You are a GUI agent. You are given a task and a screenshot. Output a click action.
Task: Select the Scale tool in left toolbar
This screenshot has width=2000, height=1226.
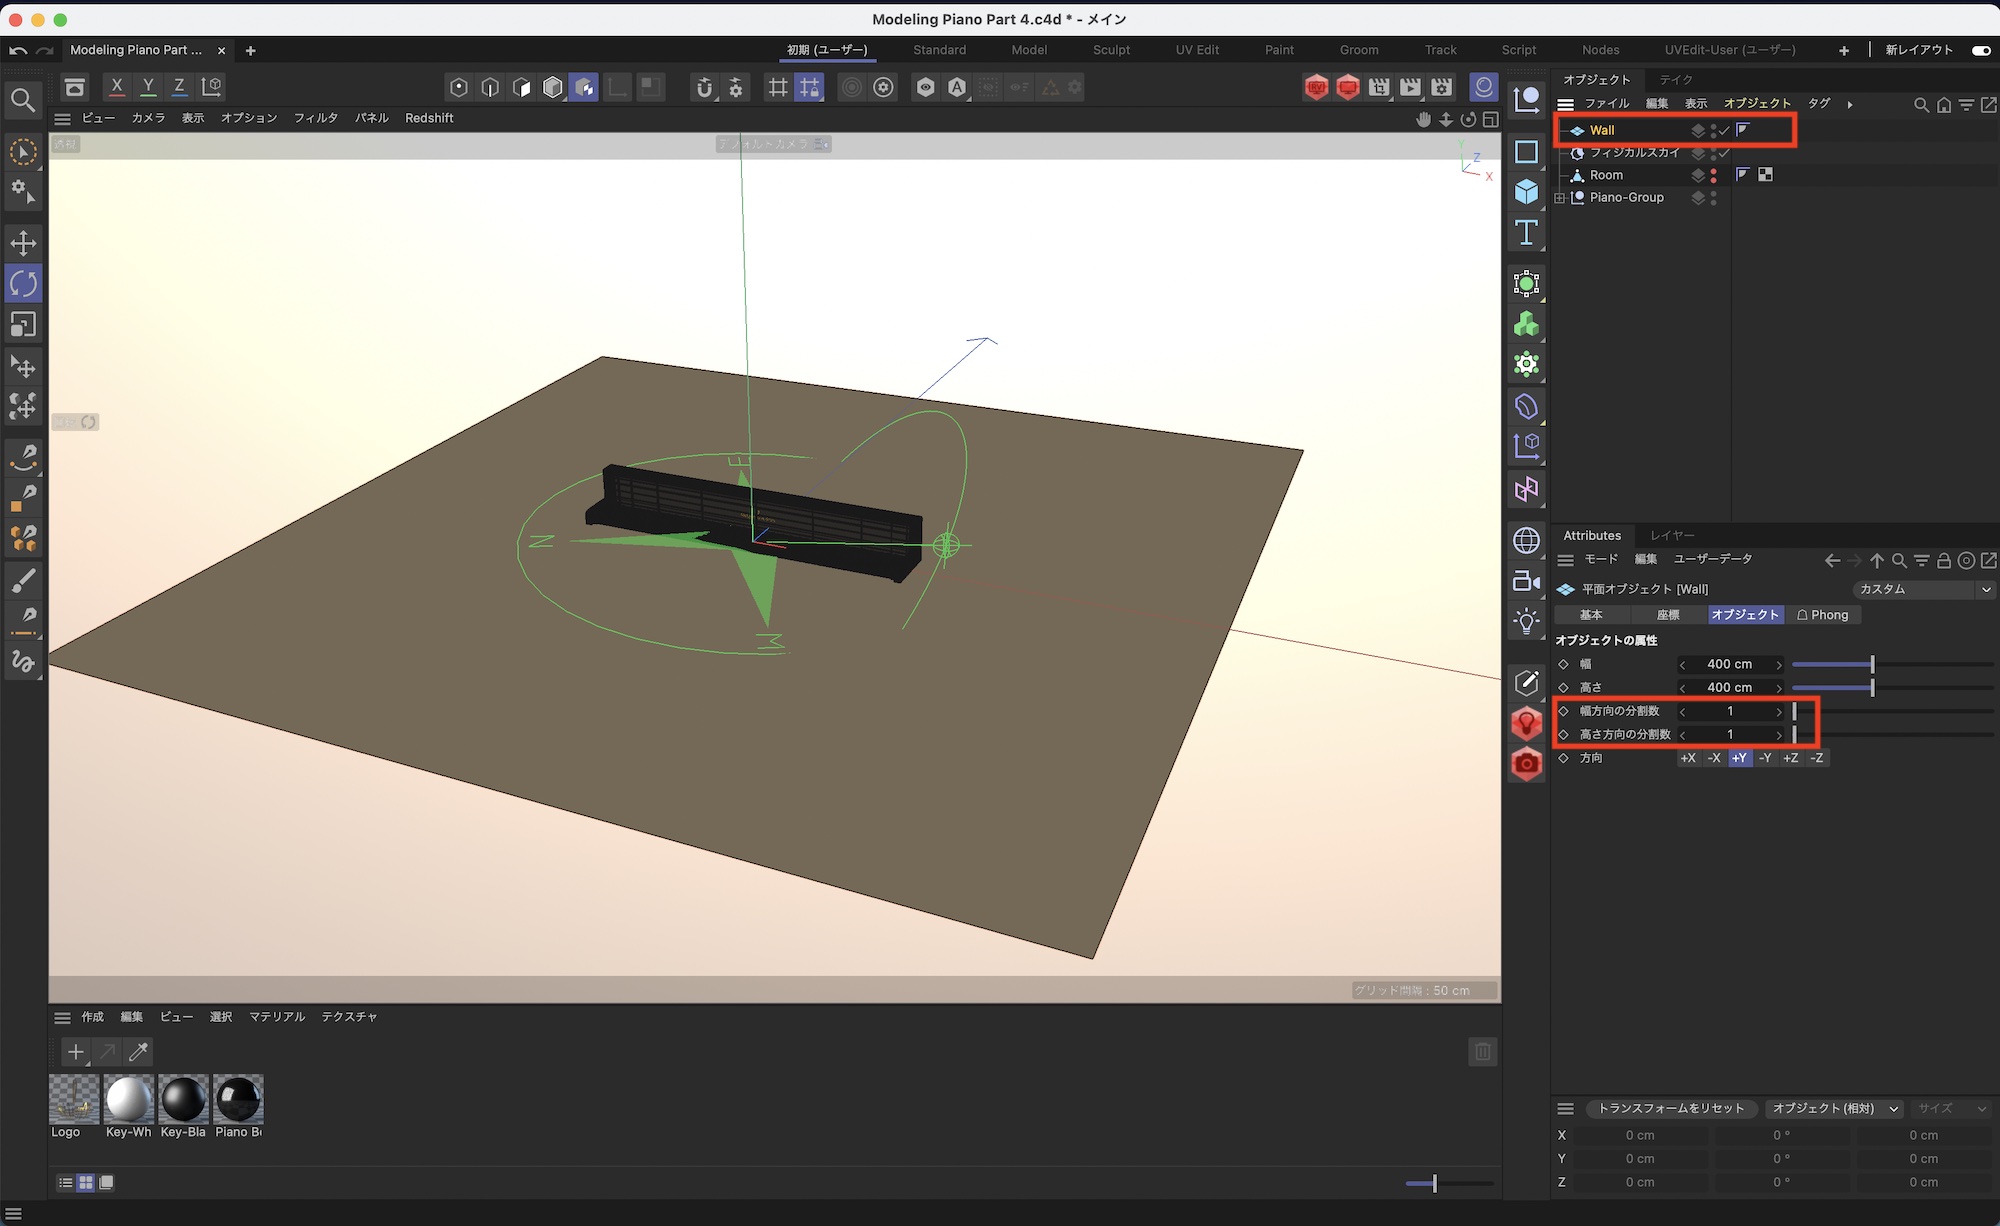23,325
